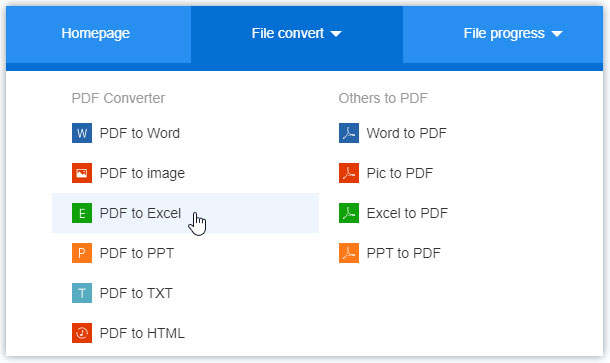Select PPT to PDF entry
The height and width of the screenshot is (363, 610).
click(x=403, y=253)
